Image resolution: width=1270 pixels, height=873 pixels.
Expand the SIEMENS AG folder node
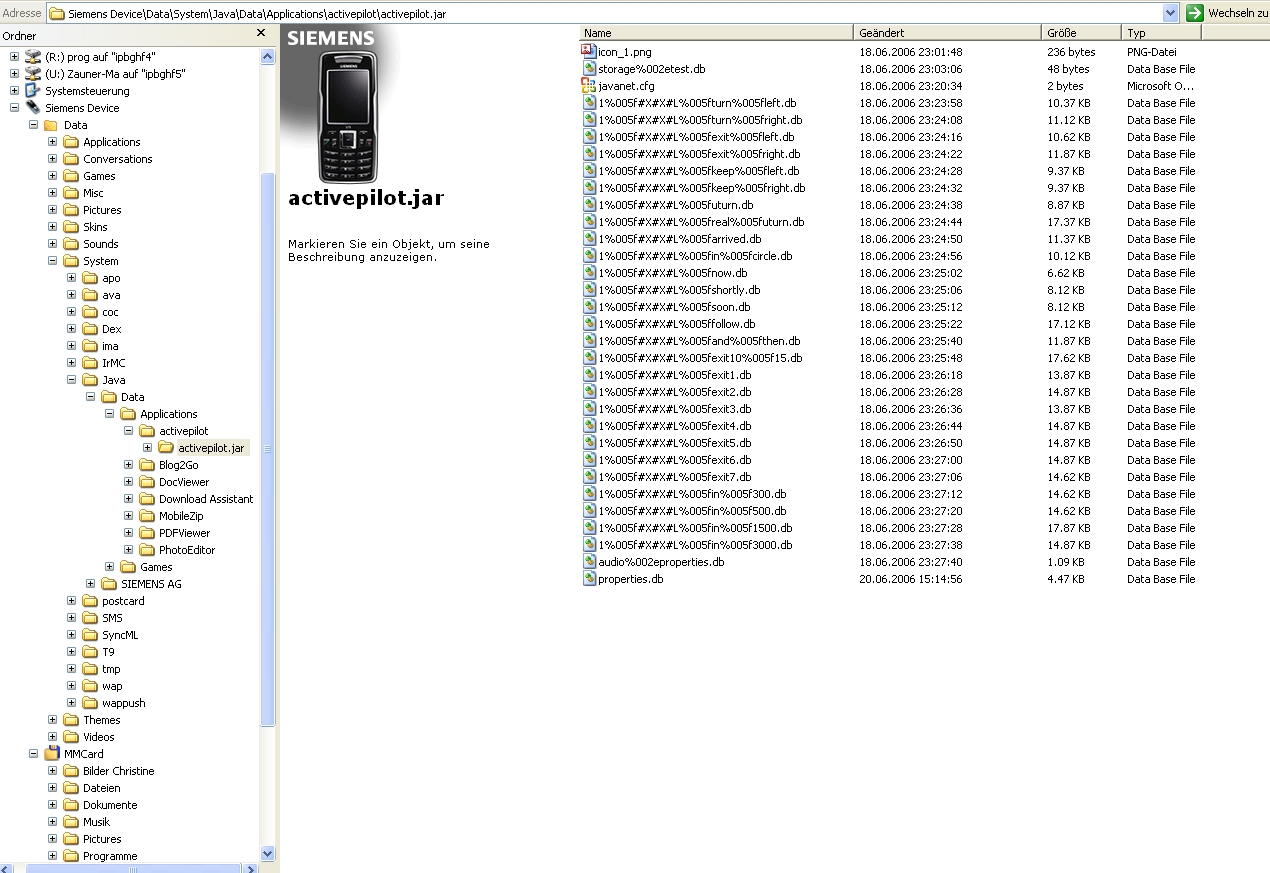90,584
